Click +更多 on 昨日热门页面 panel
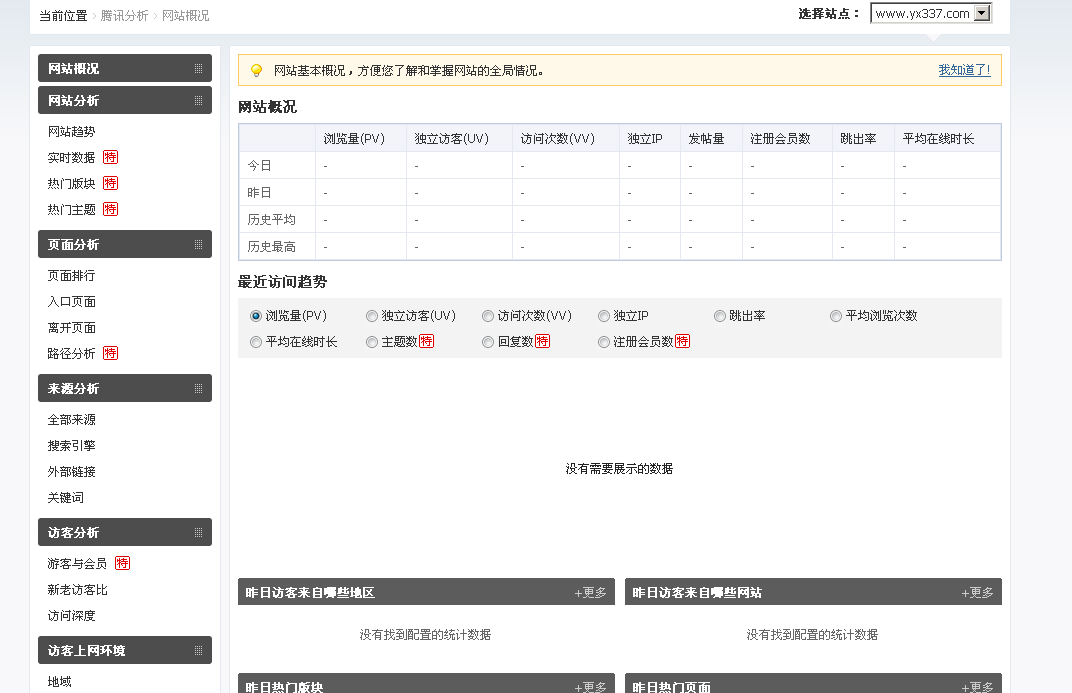The height and width of the screenshot is (693, 1072). [978, 687]
